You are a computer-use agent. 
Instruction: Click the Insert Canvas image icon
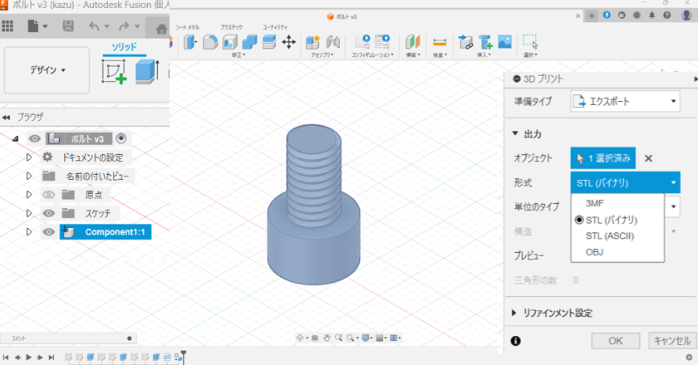(505, 42)
